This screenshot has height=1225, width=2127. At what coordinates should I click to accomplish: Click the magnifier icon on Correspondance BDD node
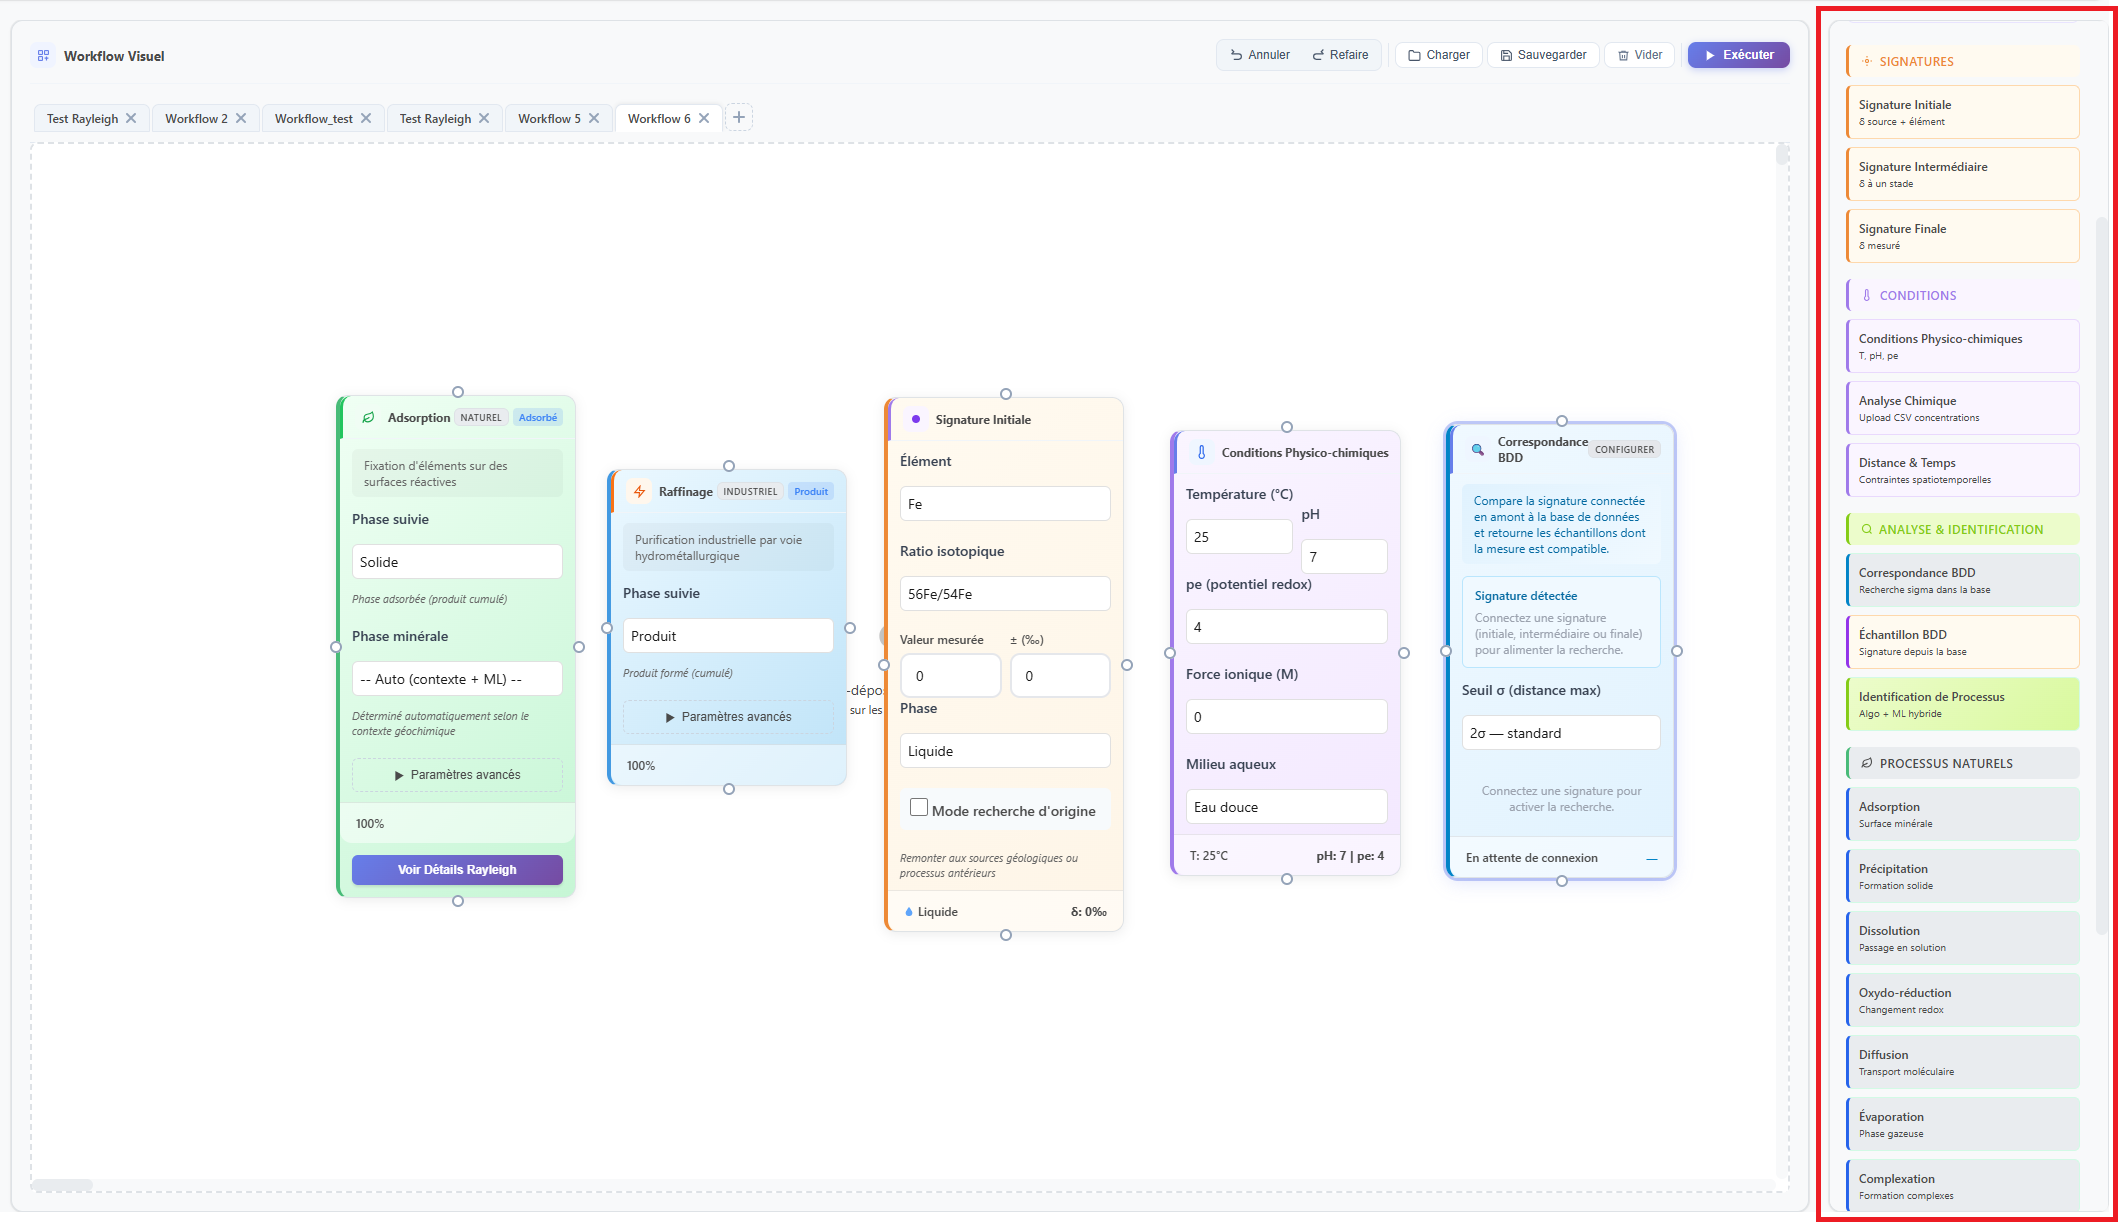1477,450
